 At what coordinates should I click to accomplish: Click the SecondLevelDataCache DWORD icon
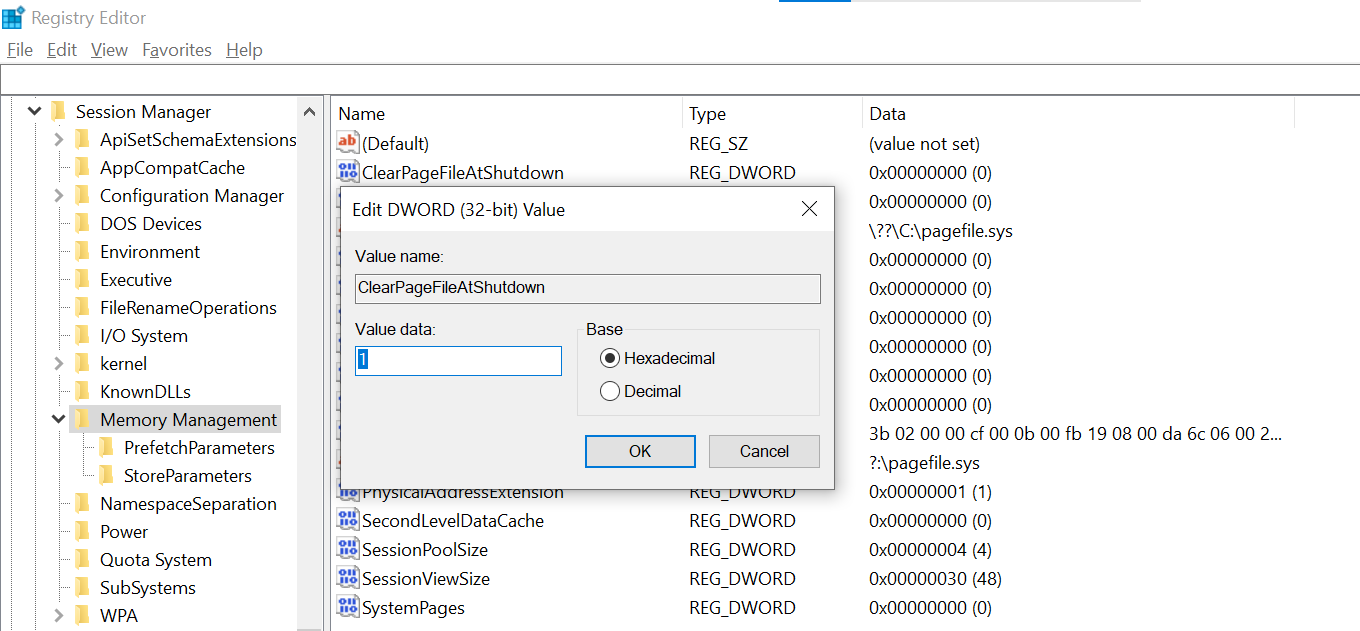click(x=347, y=520)
